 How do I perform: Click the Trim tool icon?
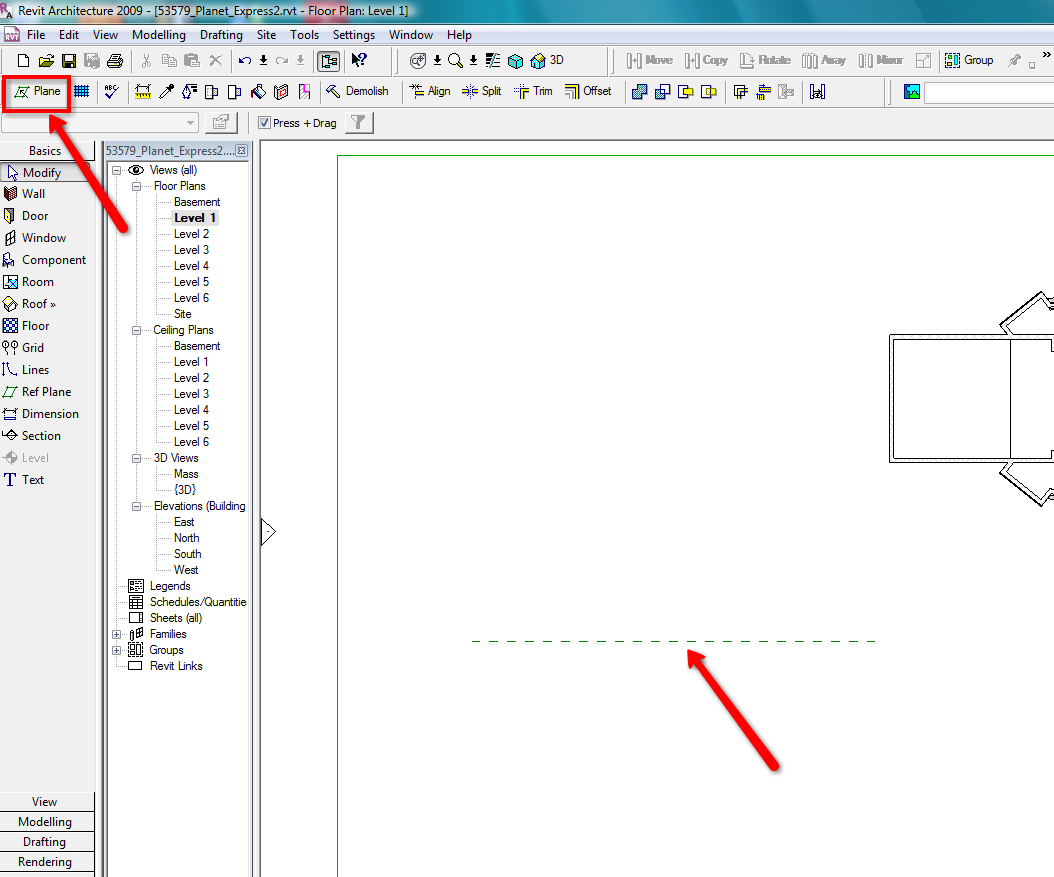[533, 91]
